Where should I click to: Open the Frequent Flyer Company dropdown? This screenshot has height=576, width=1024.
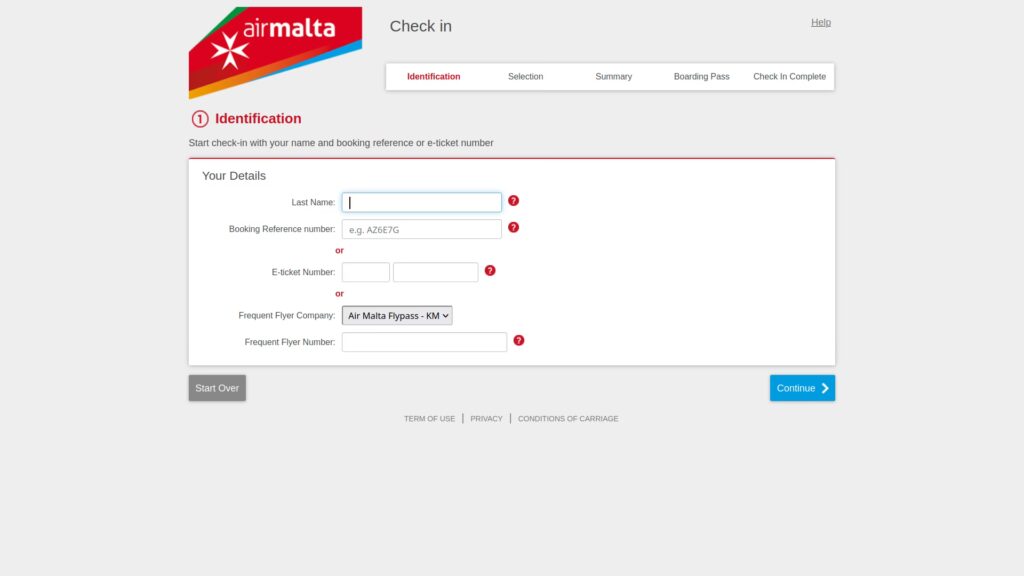(x=397, y=316)
